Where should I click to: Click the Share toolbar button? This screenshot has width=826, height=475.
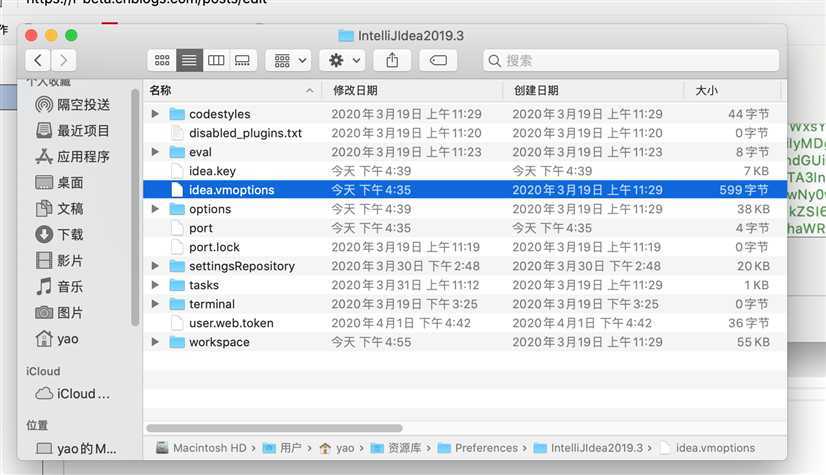[x=392, y=61]
